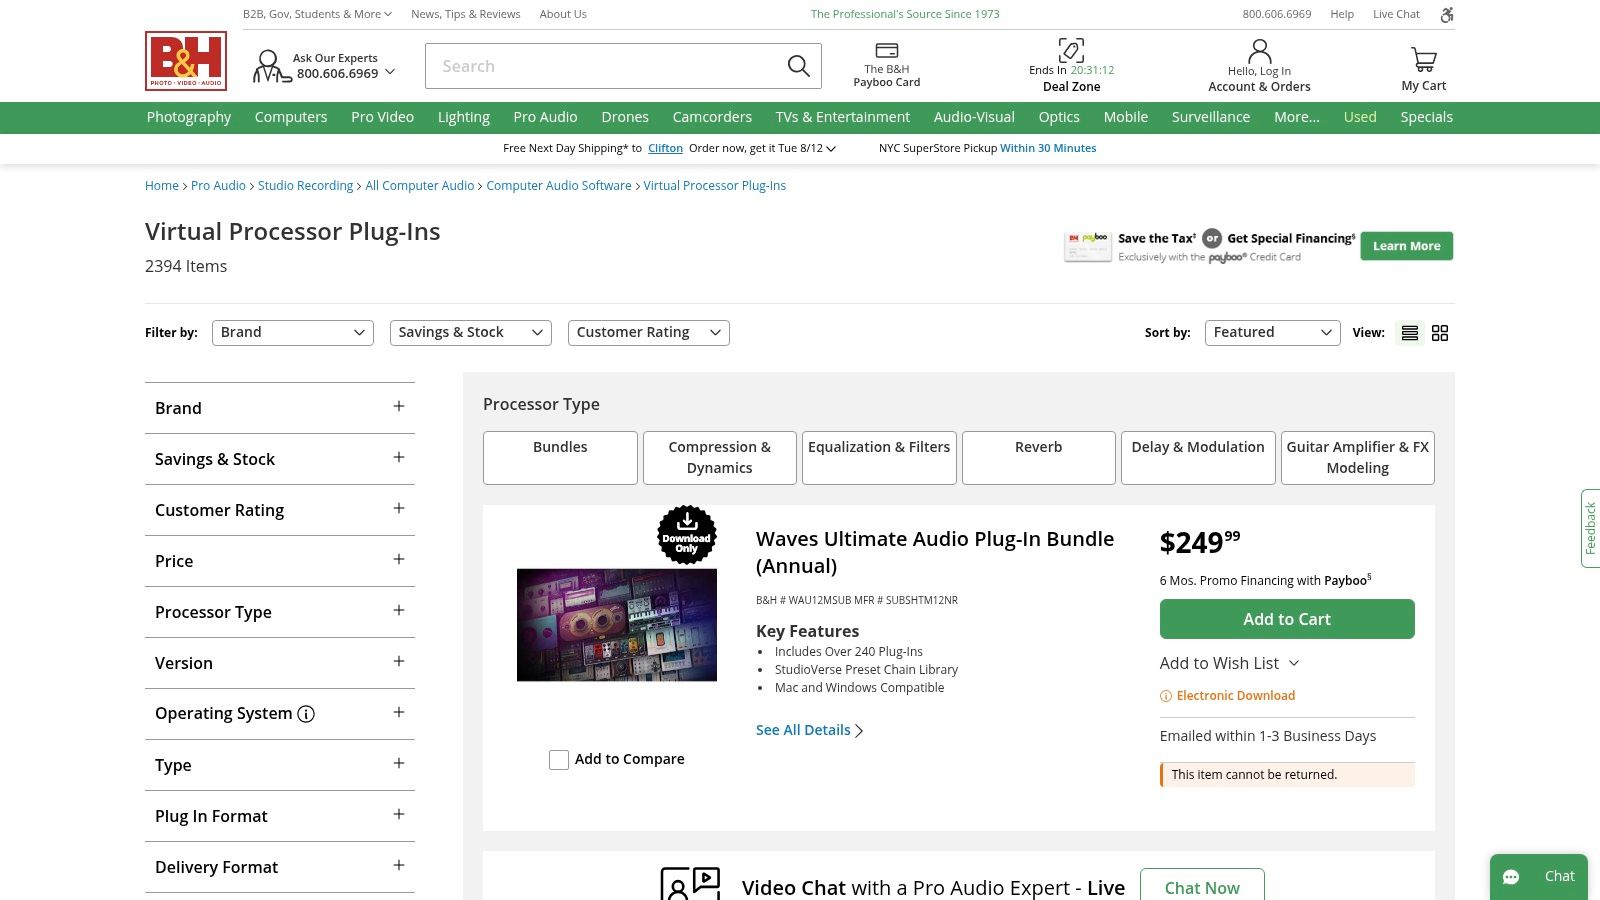Select Guitar Amplifier & FX Modeling

pyautogui.click(x=1358, y=458)
